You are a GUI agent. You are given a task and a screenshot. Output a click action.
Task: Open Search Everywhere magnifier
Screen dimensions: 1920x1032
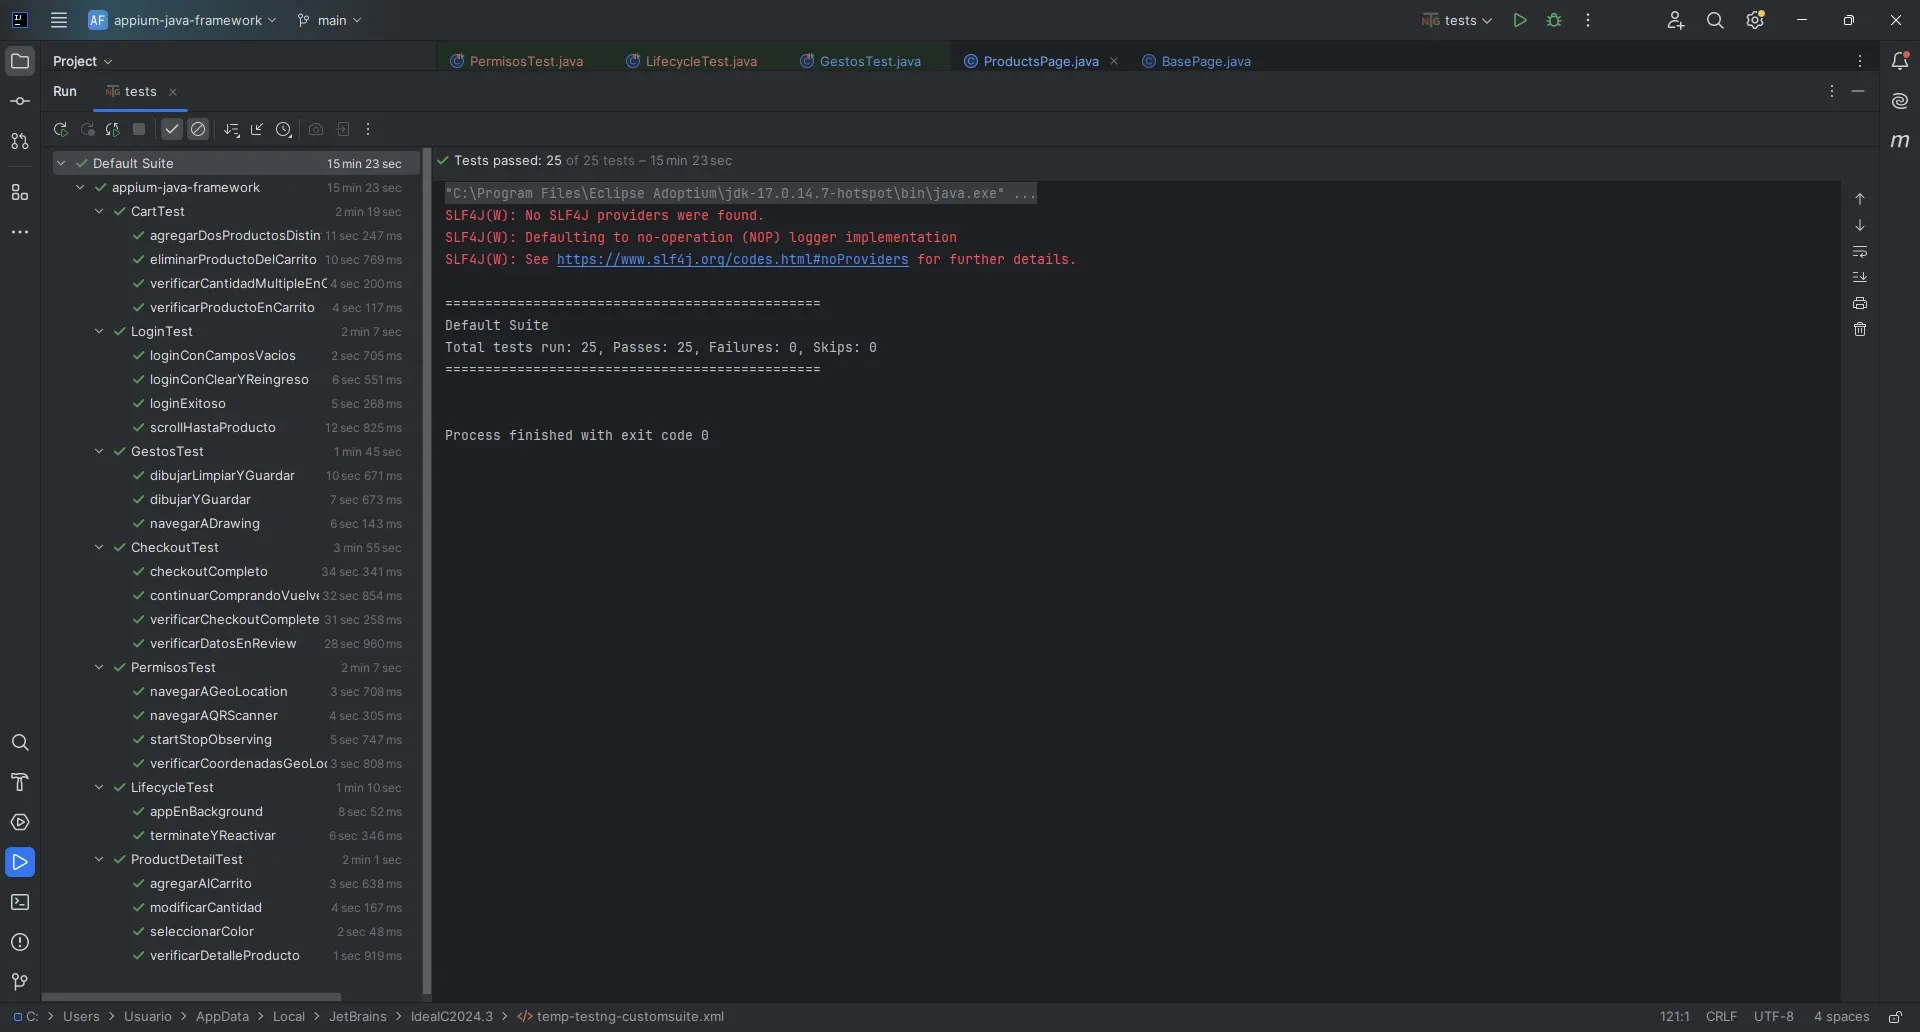tap(1715, 20)
